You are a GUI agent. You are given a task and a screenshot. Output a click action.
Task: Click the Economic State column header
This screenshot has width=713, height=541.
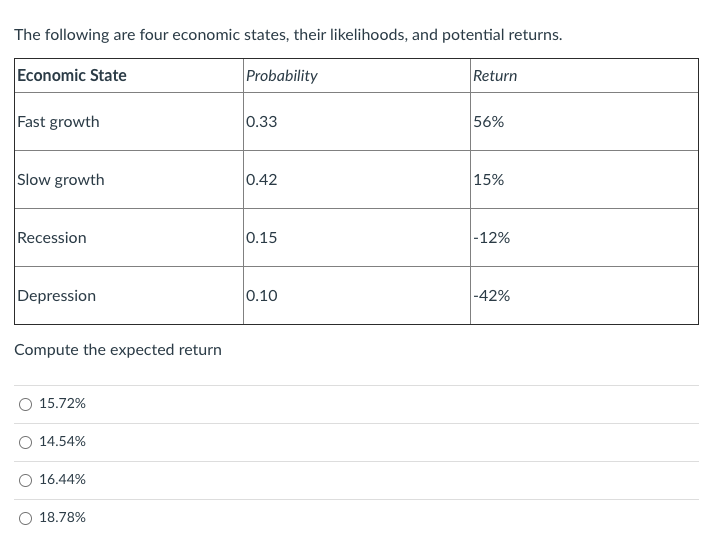72,76
